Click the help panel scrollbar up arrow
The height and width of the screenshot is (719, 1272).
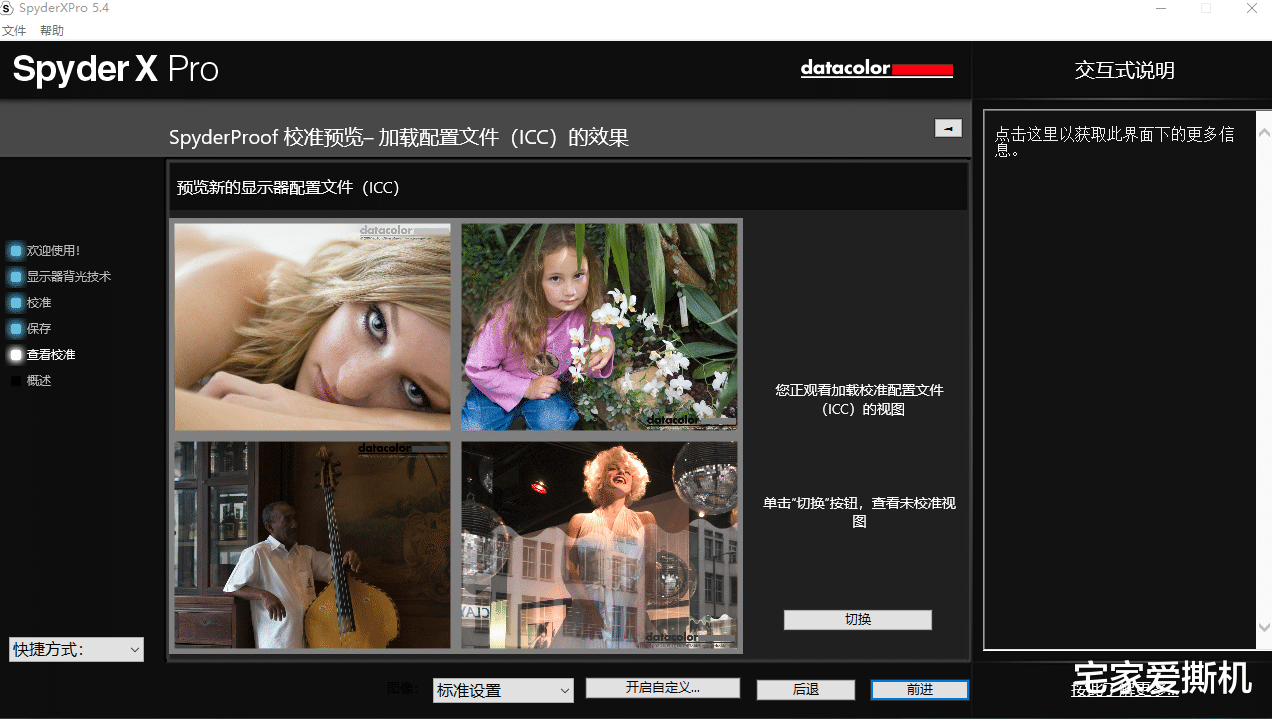pos(1263,134)
